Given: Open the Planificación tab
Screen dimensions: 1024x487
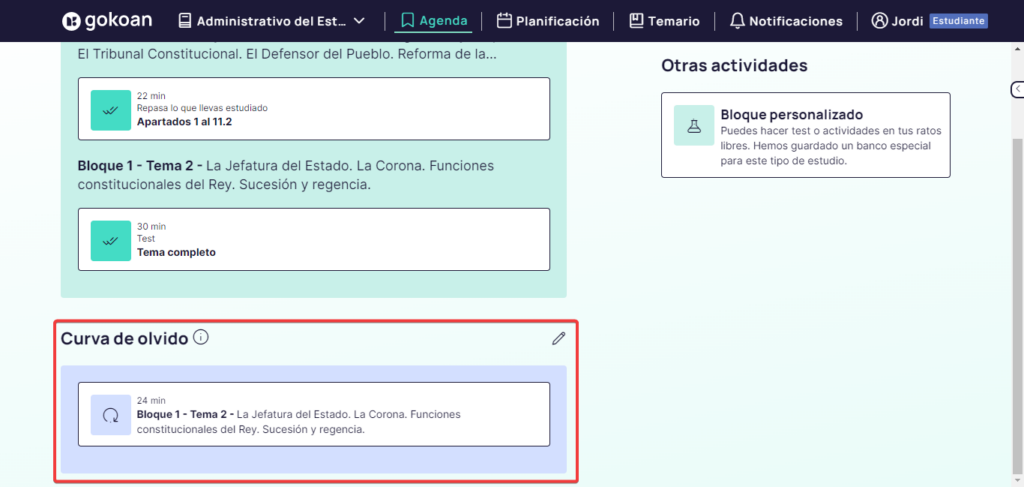Looking at the screenshot, I should tap(547, 21).
